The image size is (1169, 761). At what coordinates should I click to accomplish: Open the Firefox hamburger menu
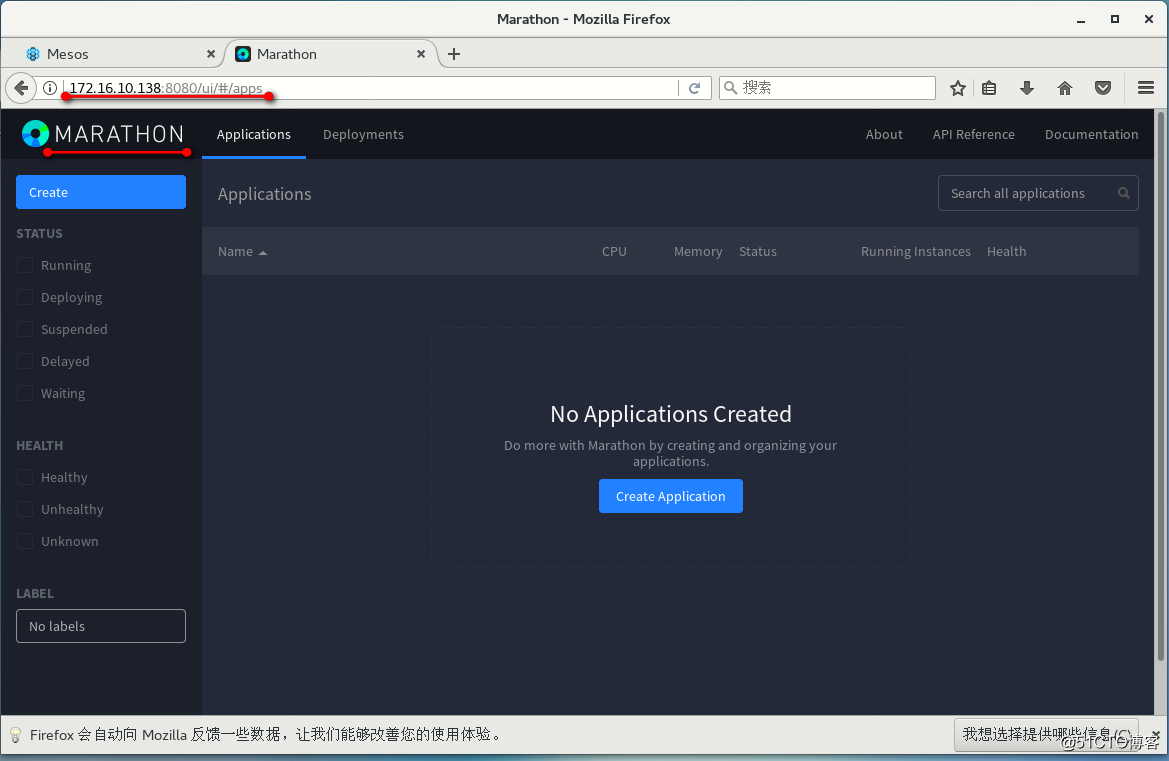(x=1146, y=88)
